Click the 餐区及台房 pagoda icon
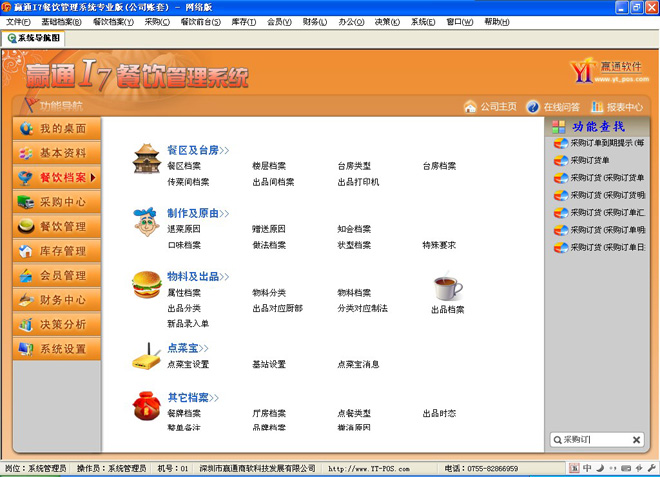 click(148, 159)
